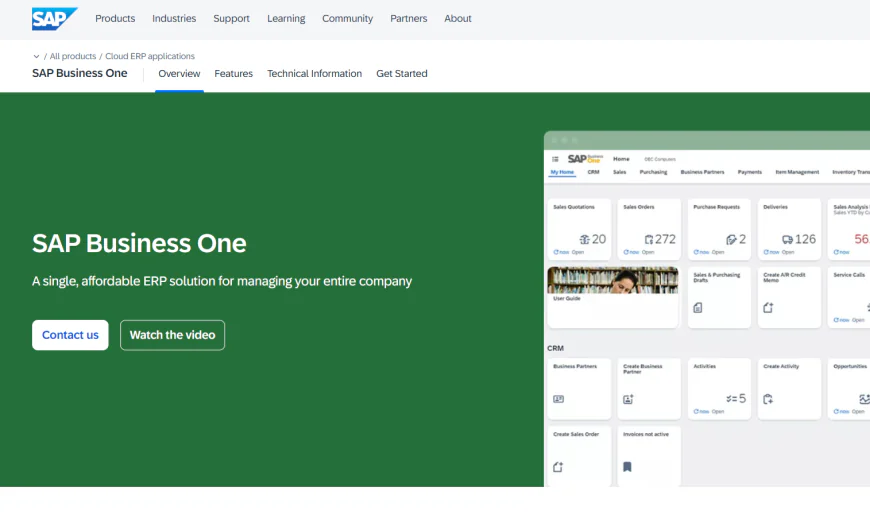Open the Get Started tab
The width and height of the screenshot is (870, 518).
(x=402, y=74)
